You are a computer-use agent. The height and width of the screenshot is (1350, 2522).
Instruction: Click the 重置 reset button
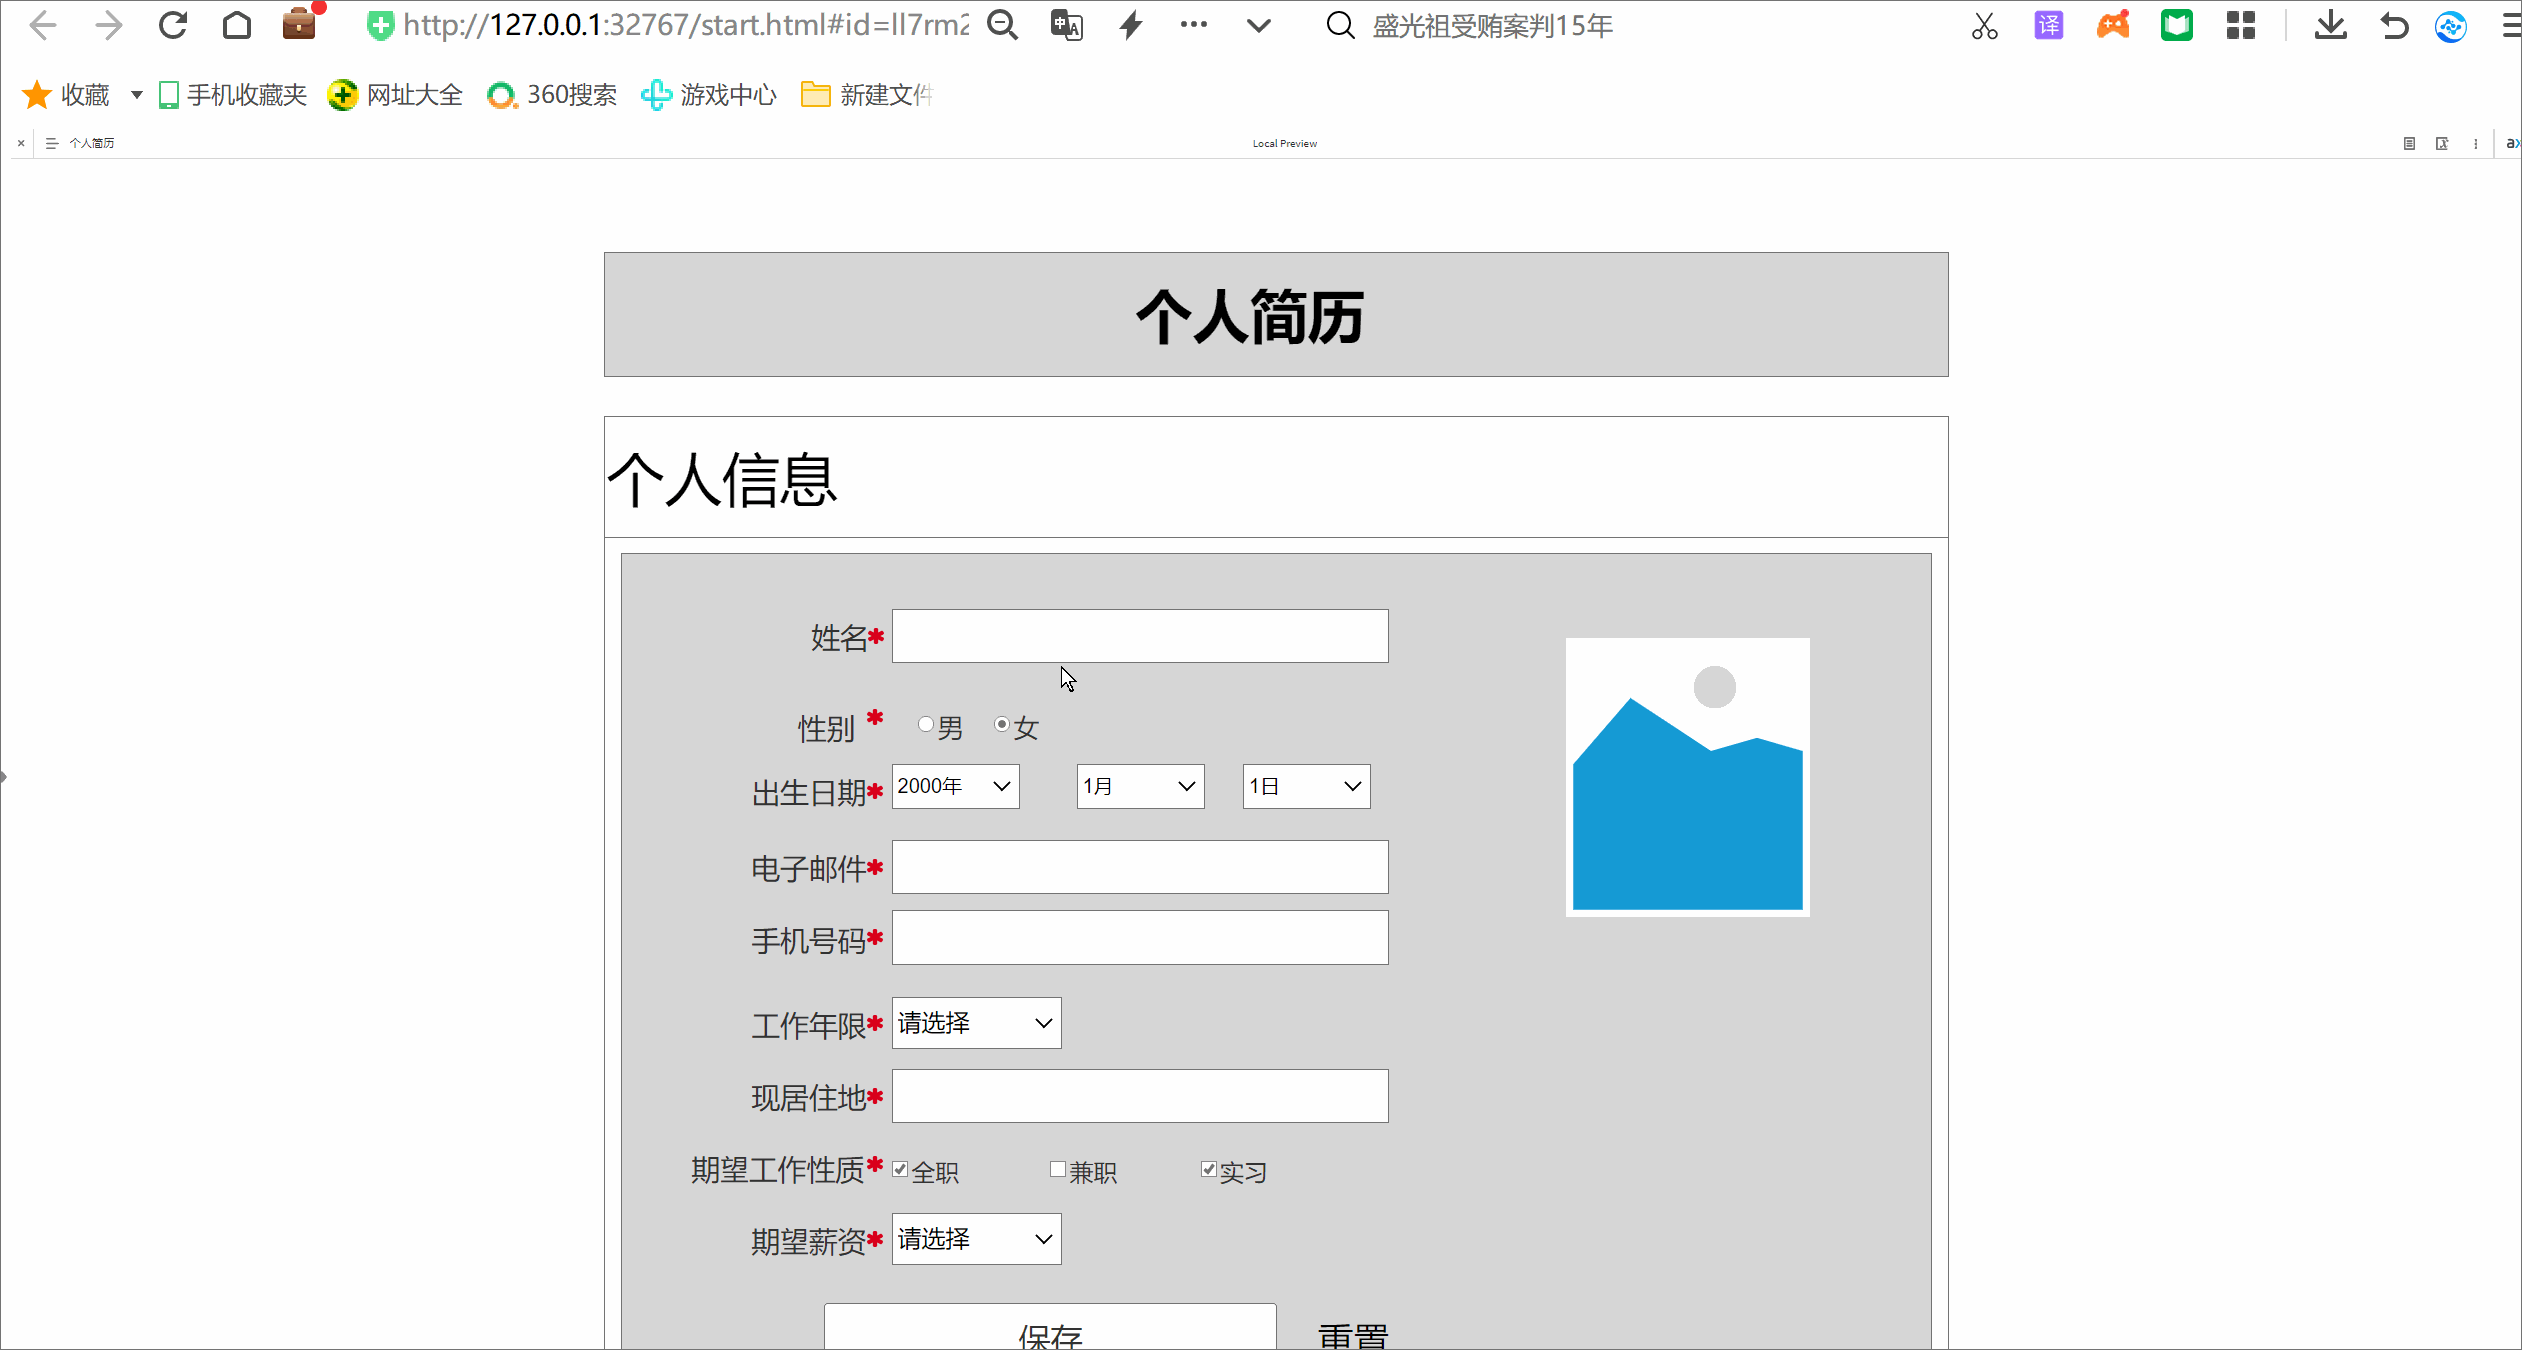click(1353, 1334)
